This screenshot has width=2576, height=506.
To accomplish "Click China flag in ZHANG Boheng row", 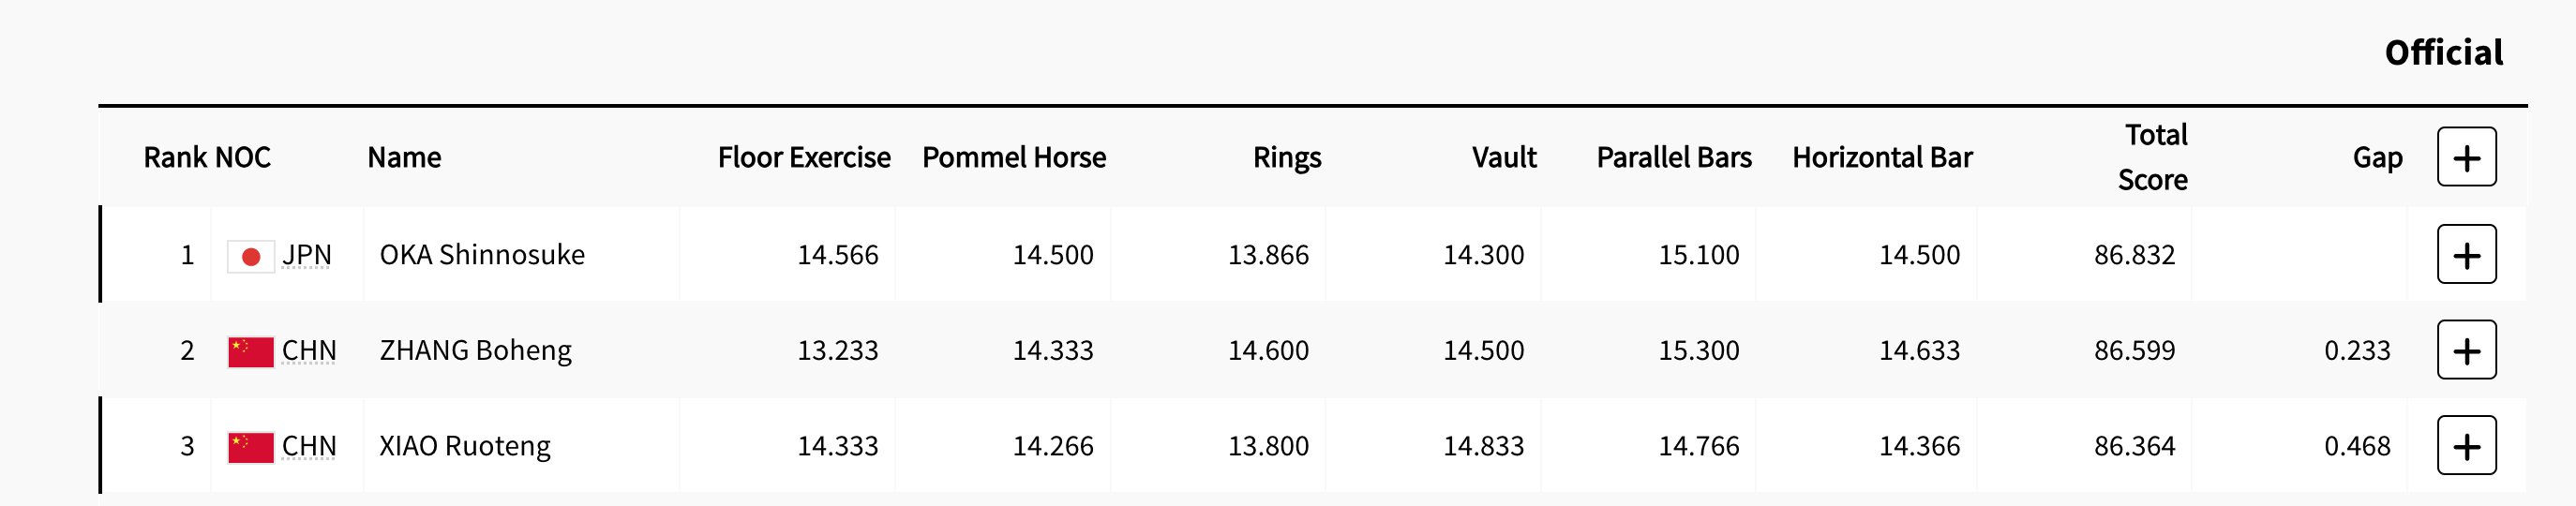I will click(251, 352).
